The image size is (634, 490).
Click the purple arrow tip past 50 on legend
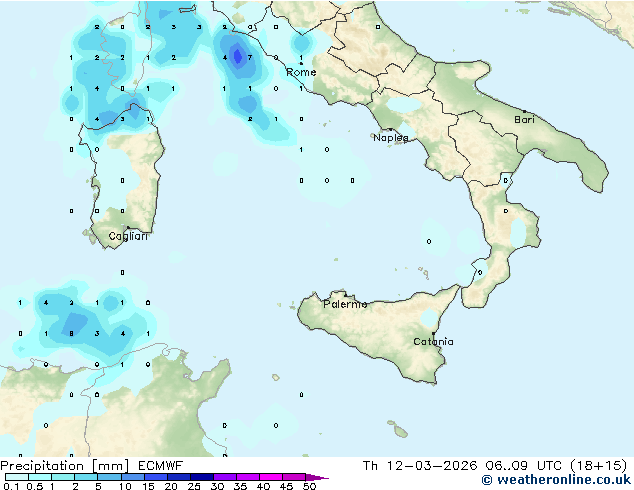pos(317,477)
